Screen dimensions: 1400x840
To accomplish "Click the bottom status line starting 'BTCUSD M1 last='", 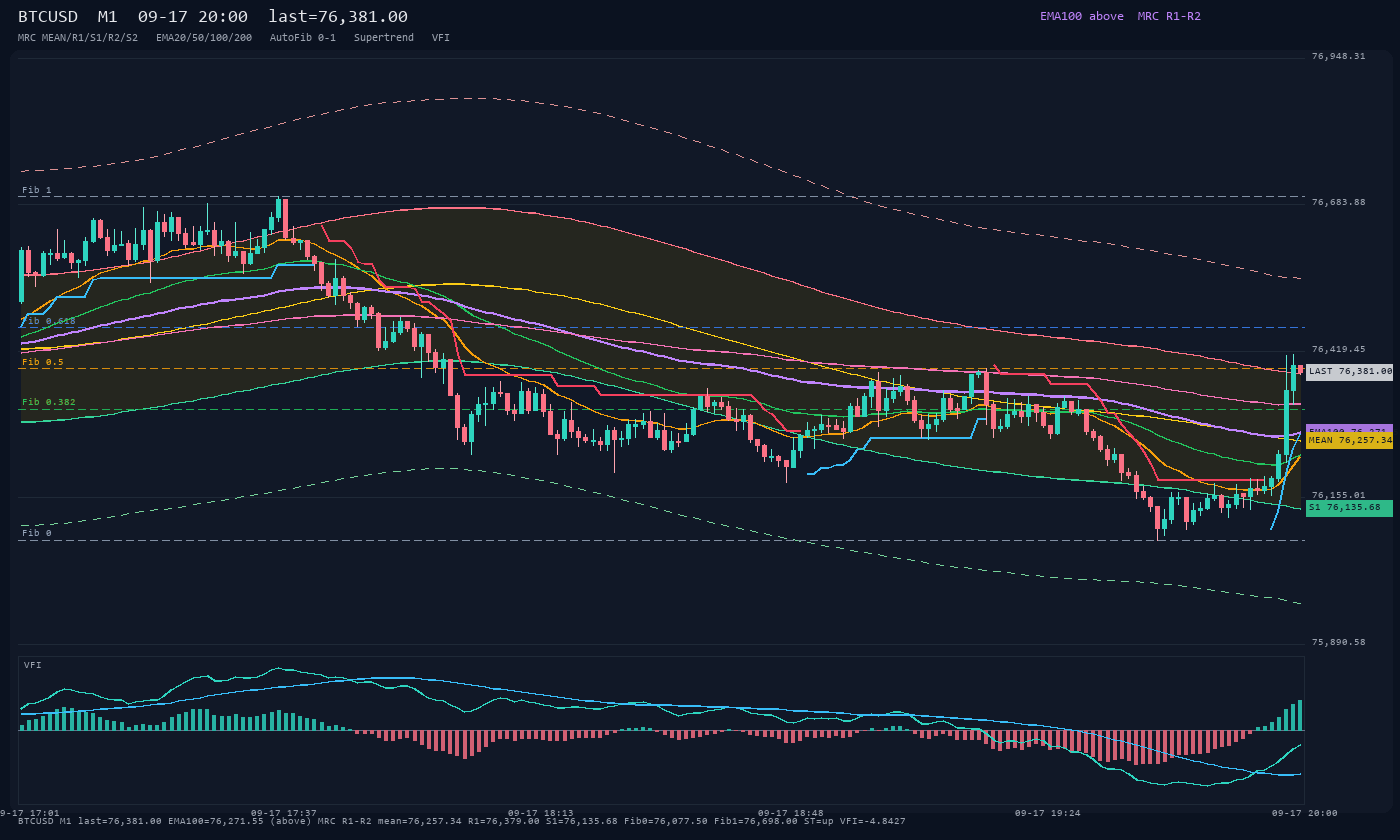I will (462, 821).
